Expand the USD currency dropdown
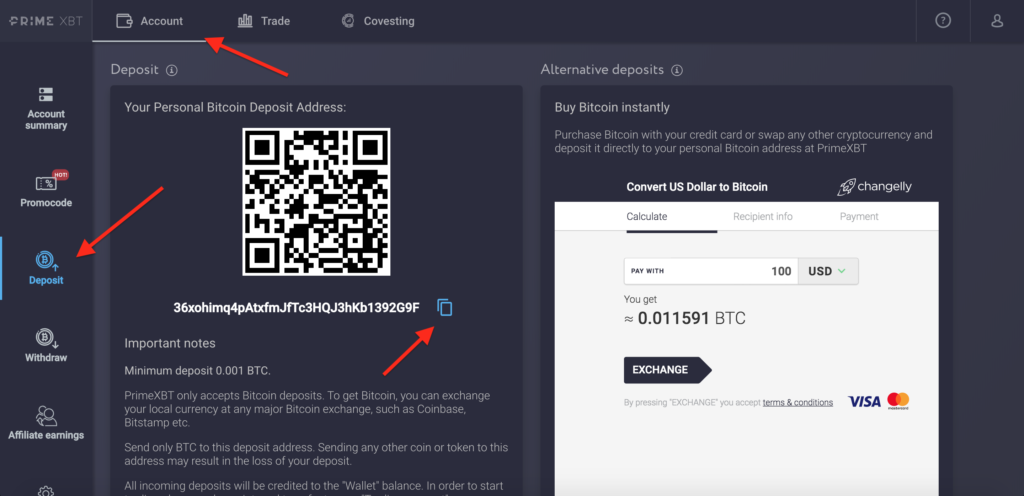 tap(828, 271)
